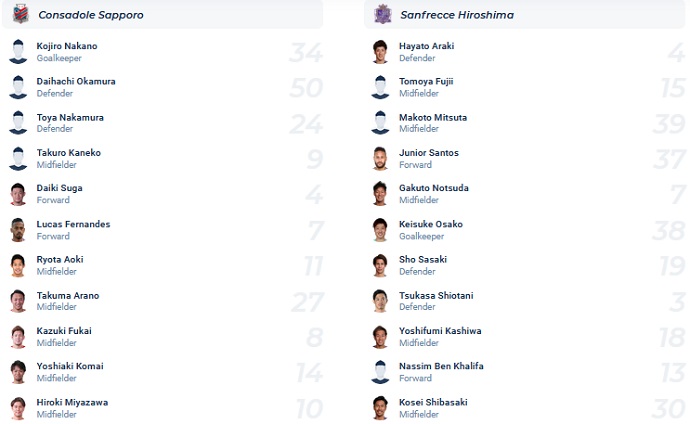The height and width of the screenshot is (424, 690).
Task: Click Daihachi Okamura's jersey number 50
Action: click(306, 88)
